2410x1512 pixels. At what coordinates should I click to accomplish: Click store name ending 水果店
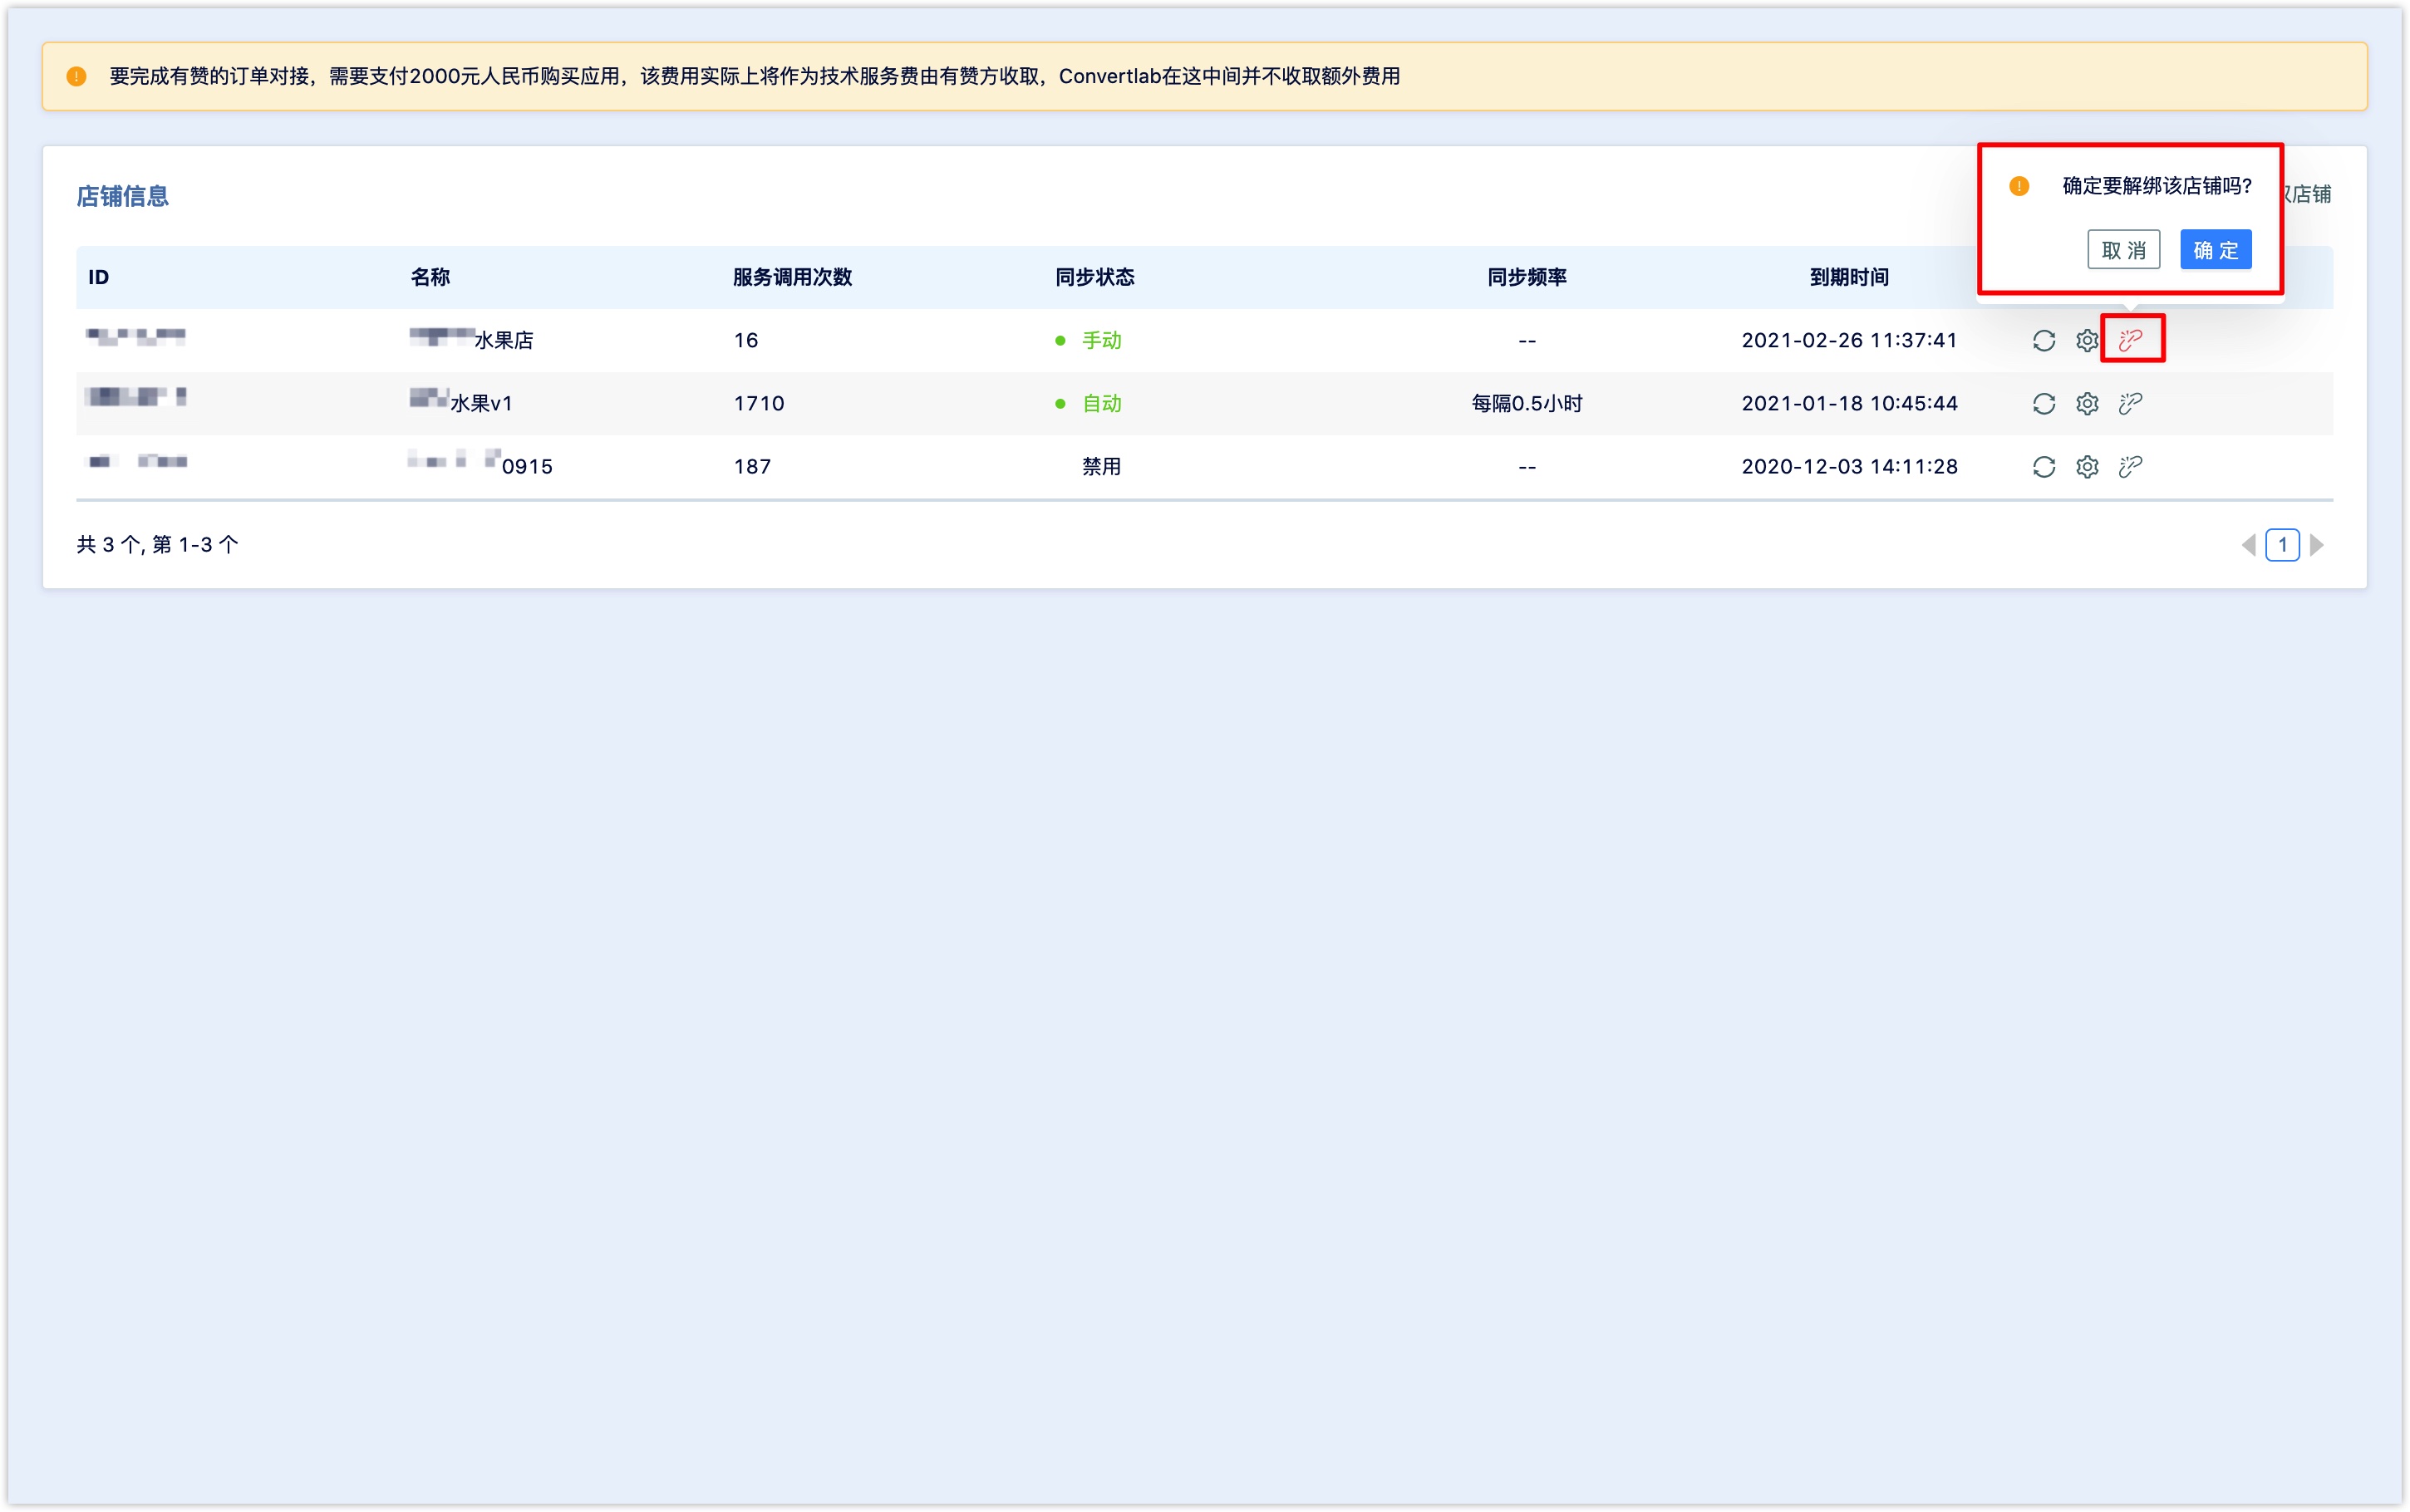tap(471, 341)
